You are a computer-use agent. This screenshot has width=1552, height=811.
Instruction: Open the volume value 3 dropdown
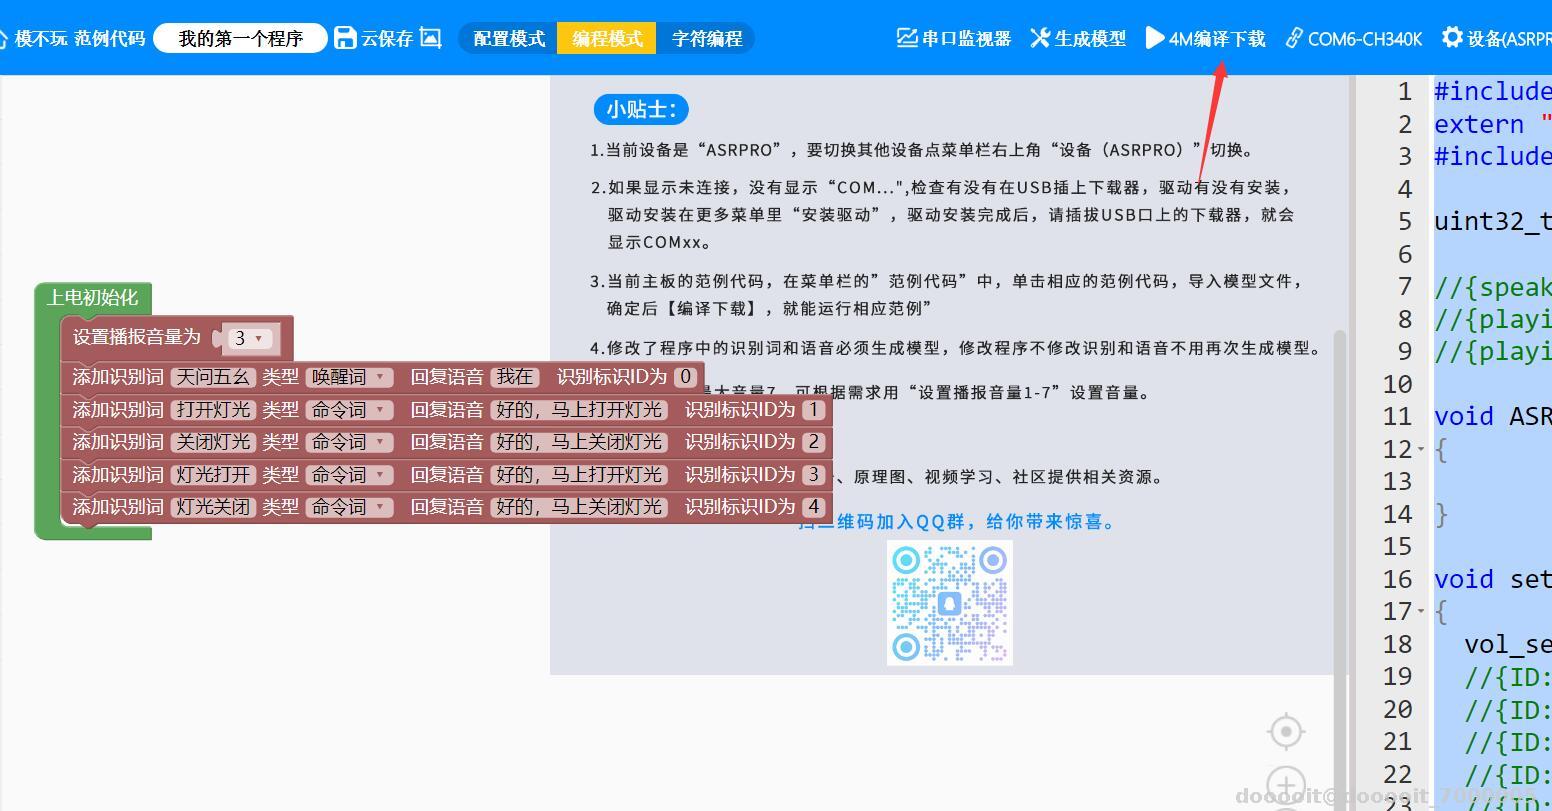[x=249, y=338]
